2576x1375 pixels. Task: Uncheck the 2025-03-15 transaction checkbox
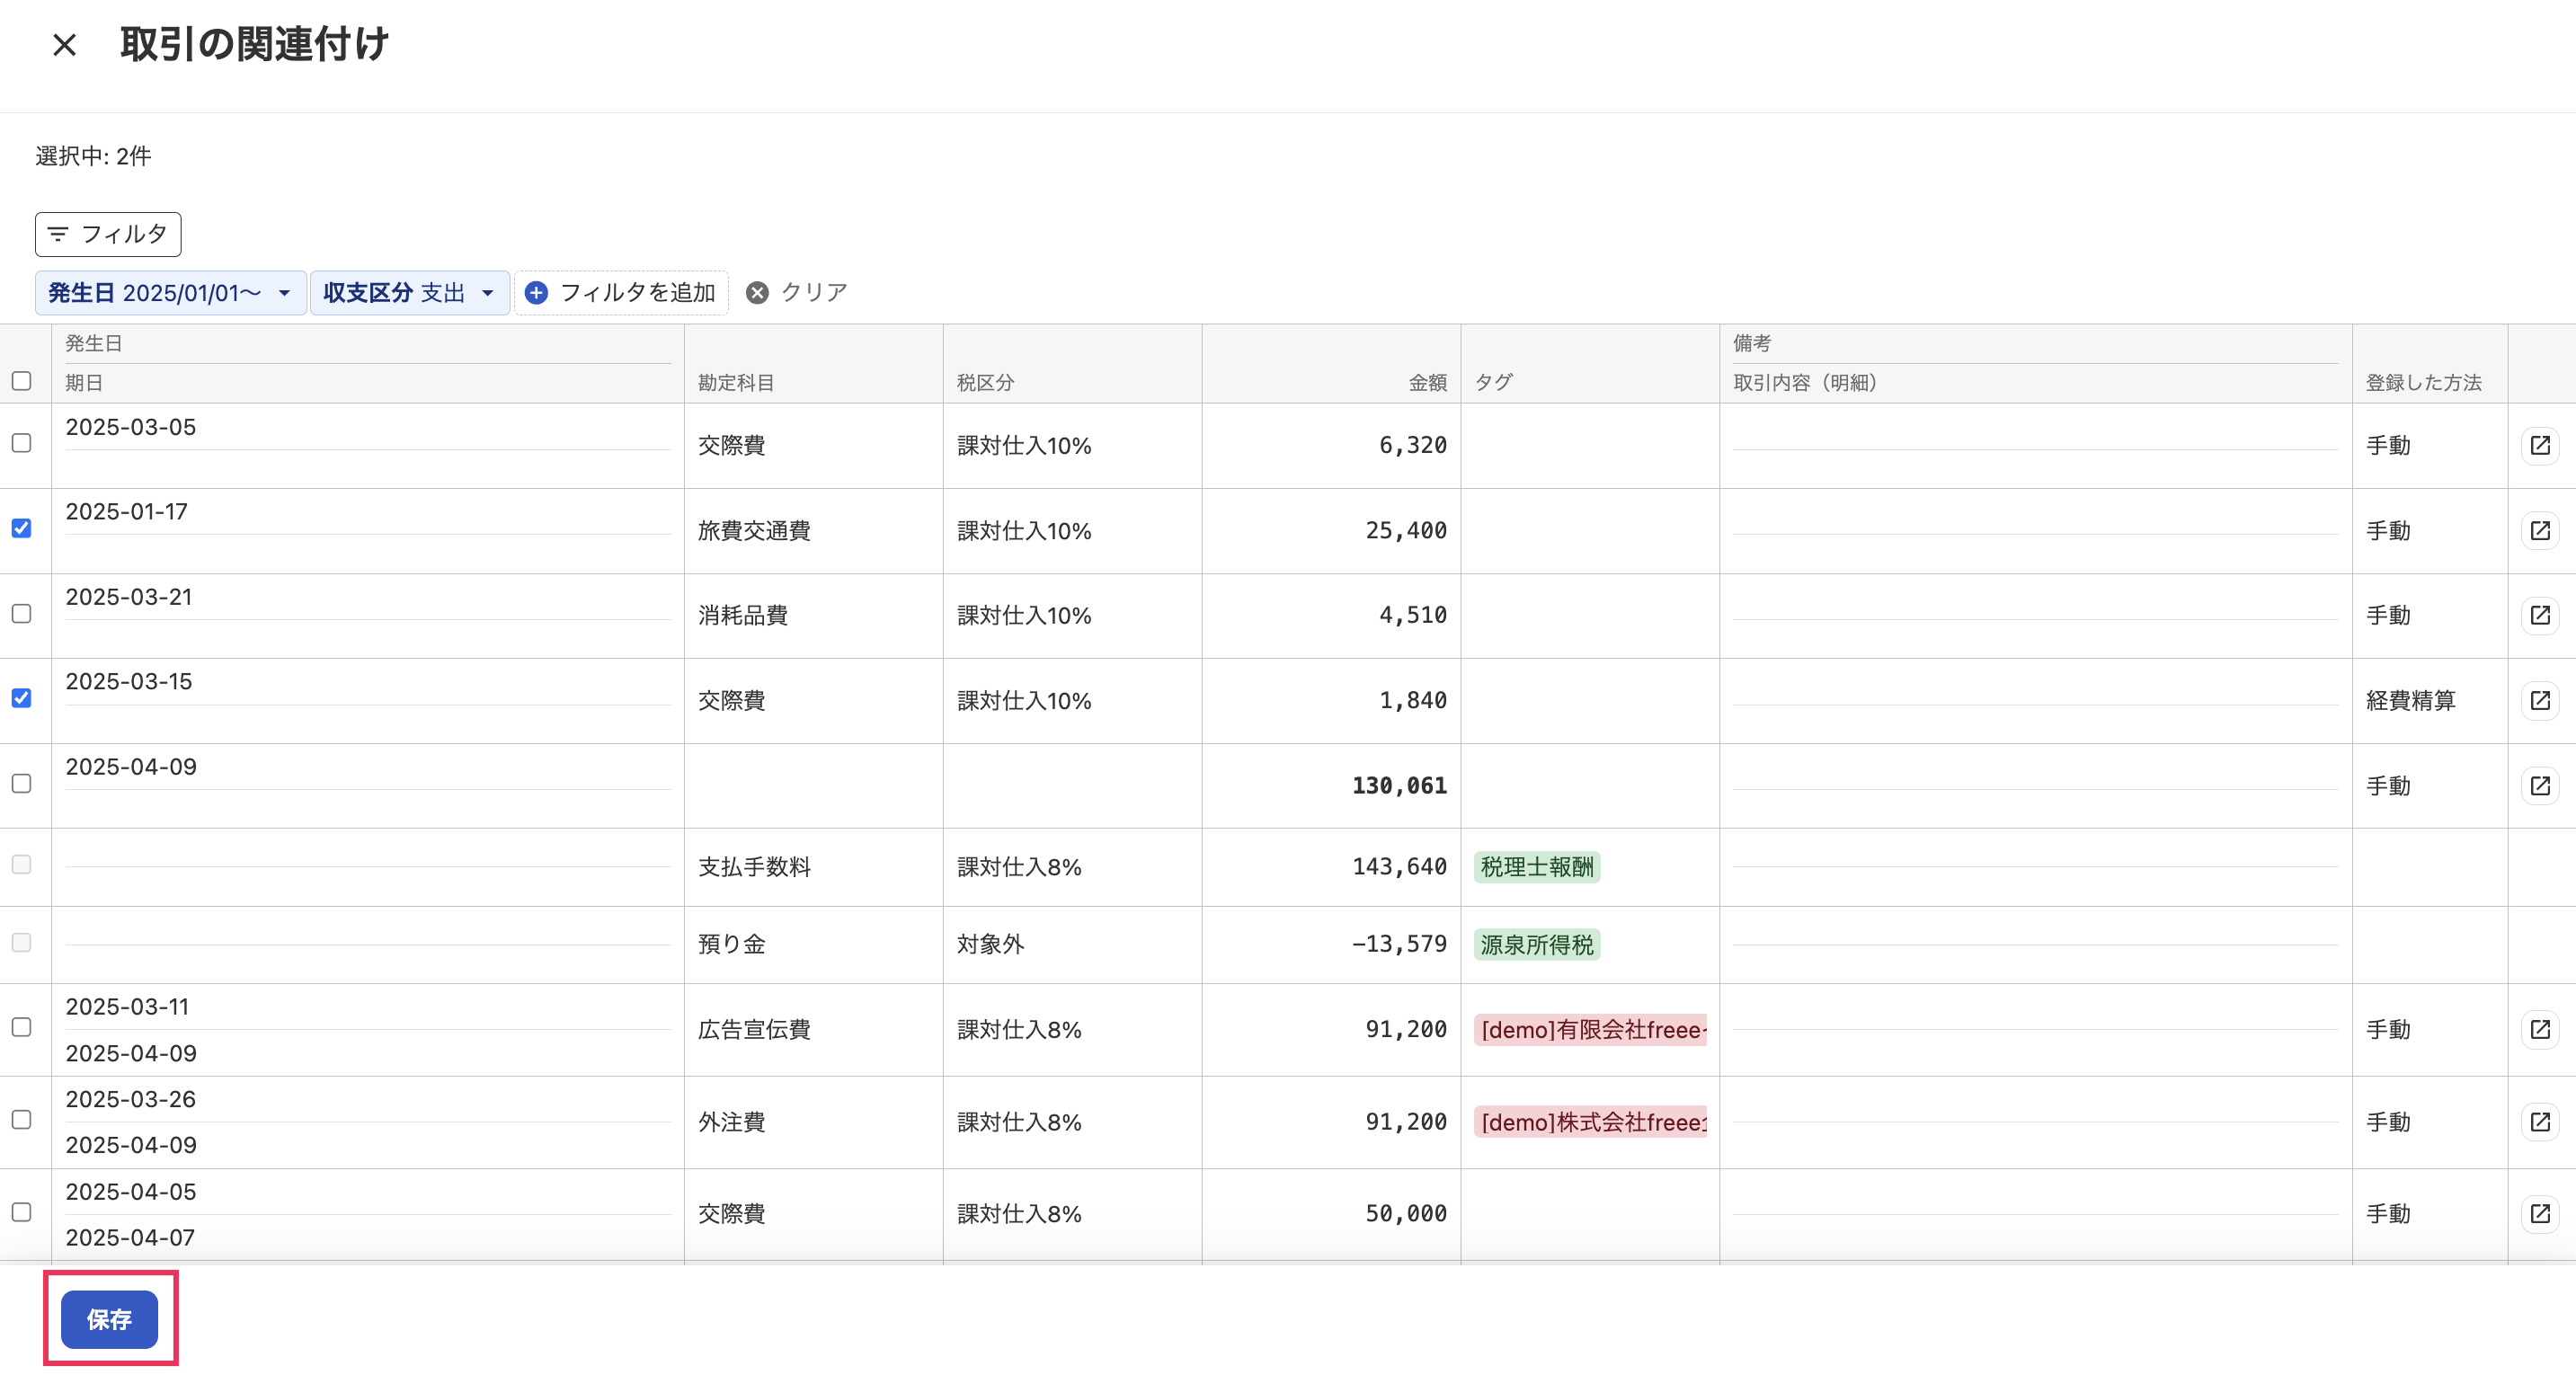21,698
